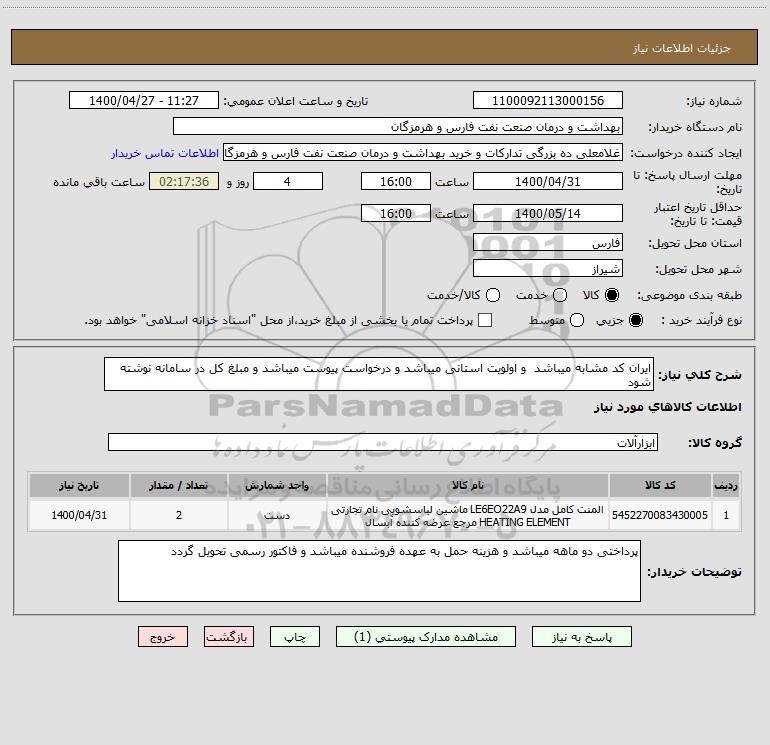The height and width of the screenshot is (745, 770).
Task: Click the quantity cell showing 2
Action: (x=179, y=515)
